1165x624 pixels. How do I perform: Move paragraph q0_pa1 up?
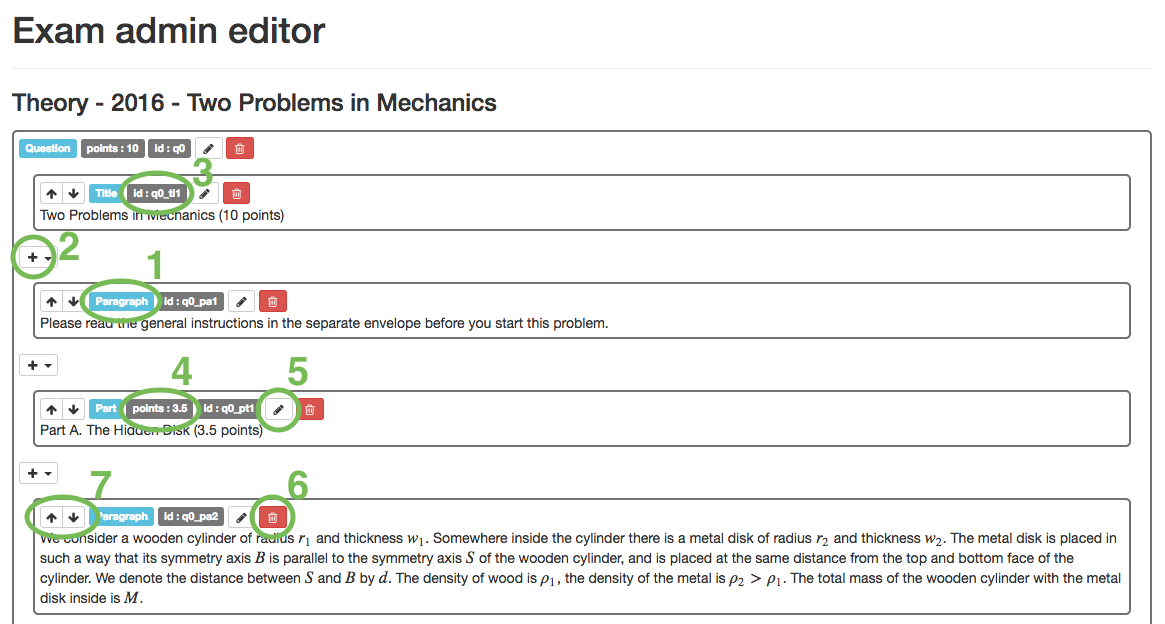pyautogui.click(x=51, y=301)
